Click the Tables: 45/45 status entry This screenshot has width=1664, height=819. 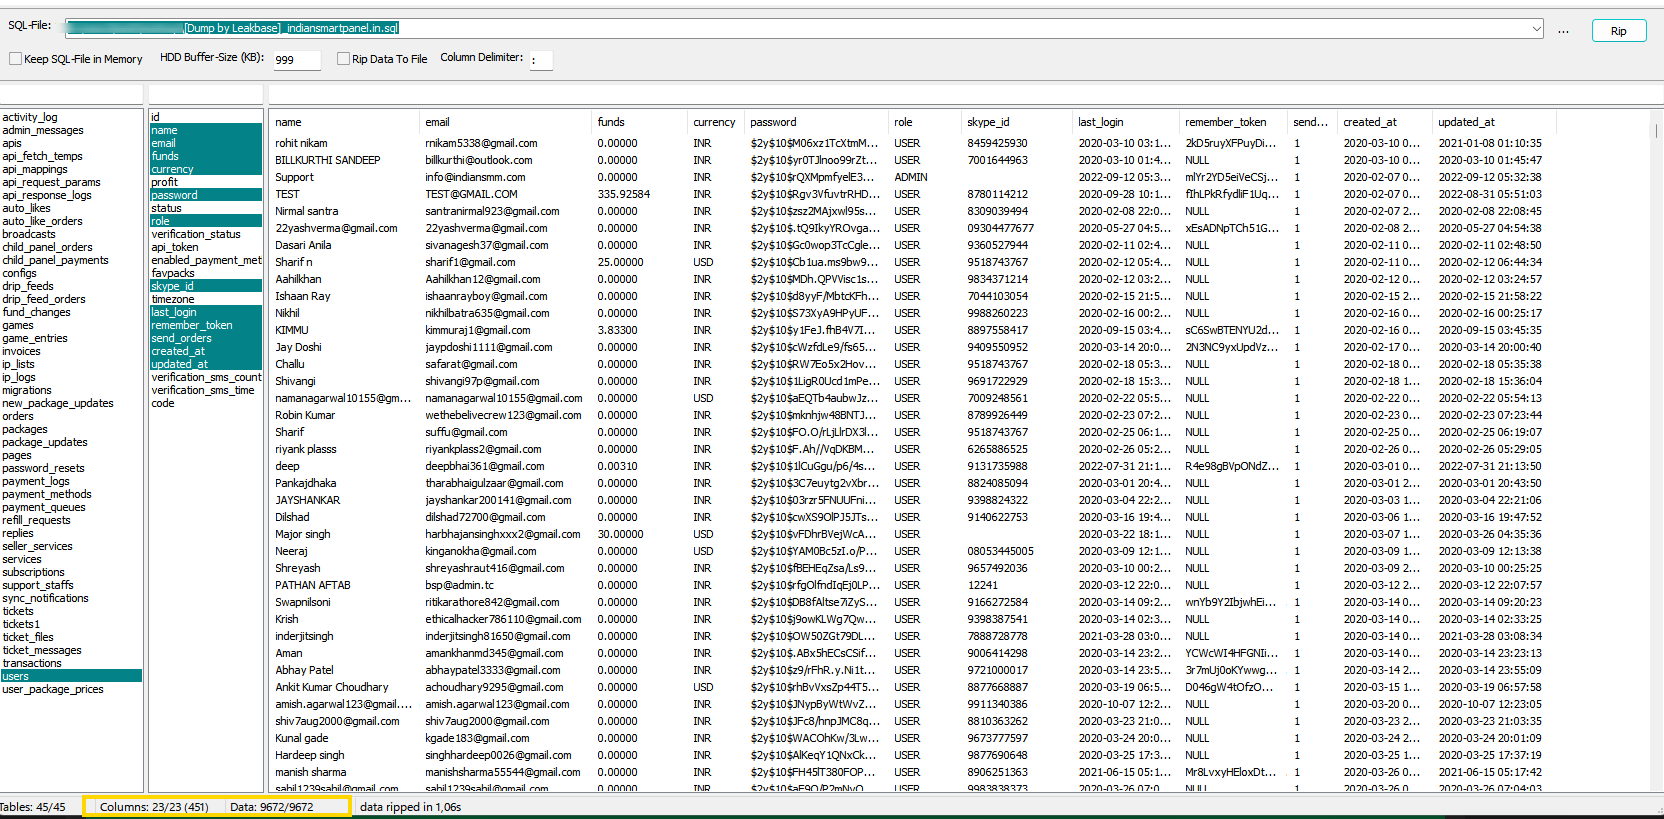pyautogui.click(x=33, y=807)
